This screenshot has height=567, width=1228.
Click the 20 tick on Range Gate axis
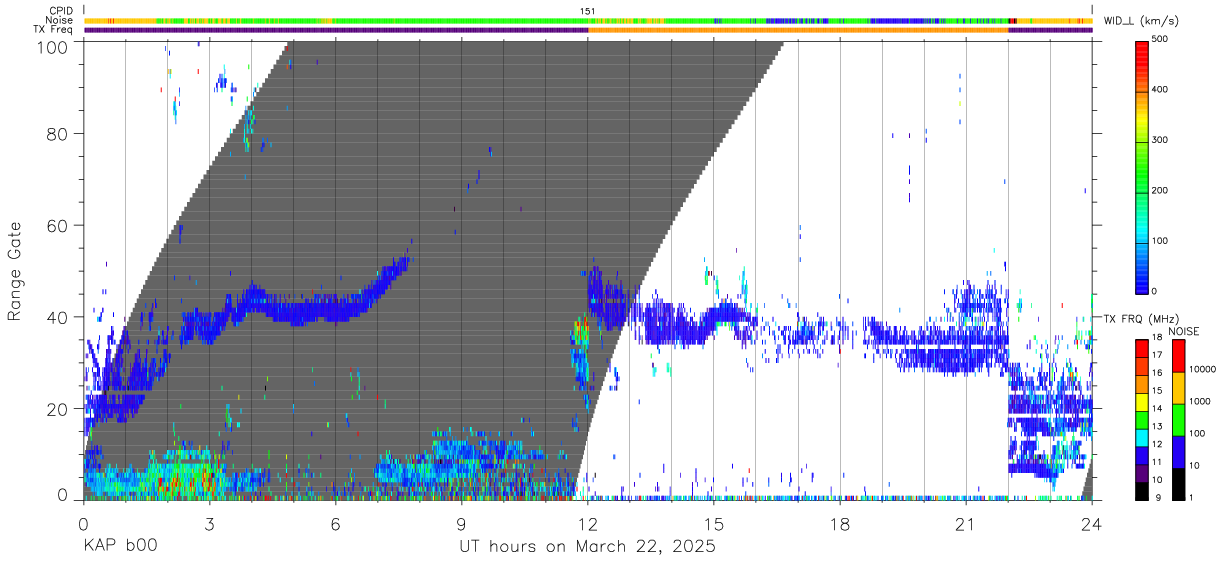tap(58, 409)
